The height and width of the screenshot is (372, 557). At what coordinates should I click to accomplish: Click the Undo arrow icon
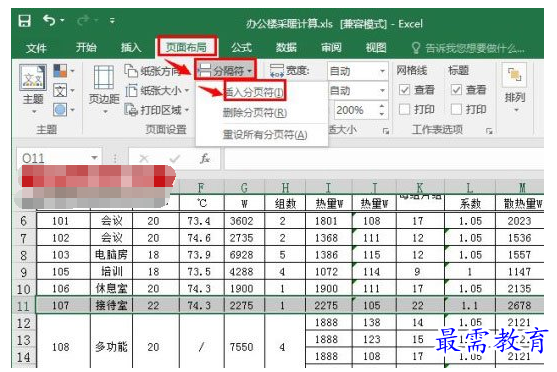(49, 20)
